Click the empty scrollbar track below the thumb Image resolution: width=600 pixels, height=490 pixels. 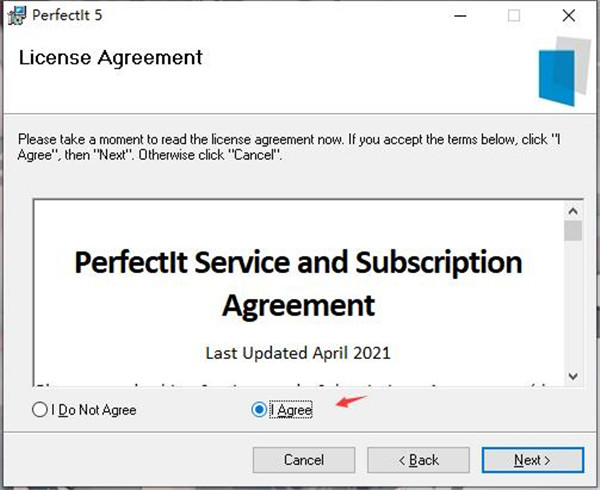(573, 310)
